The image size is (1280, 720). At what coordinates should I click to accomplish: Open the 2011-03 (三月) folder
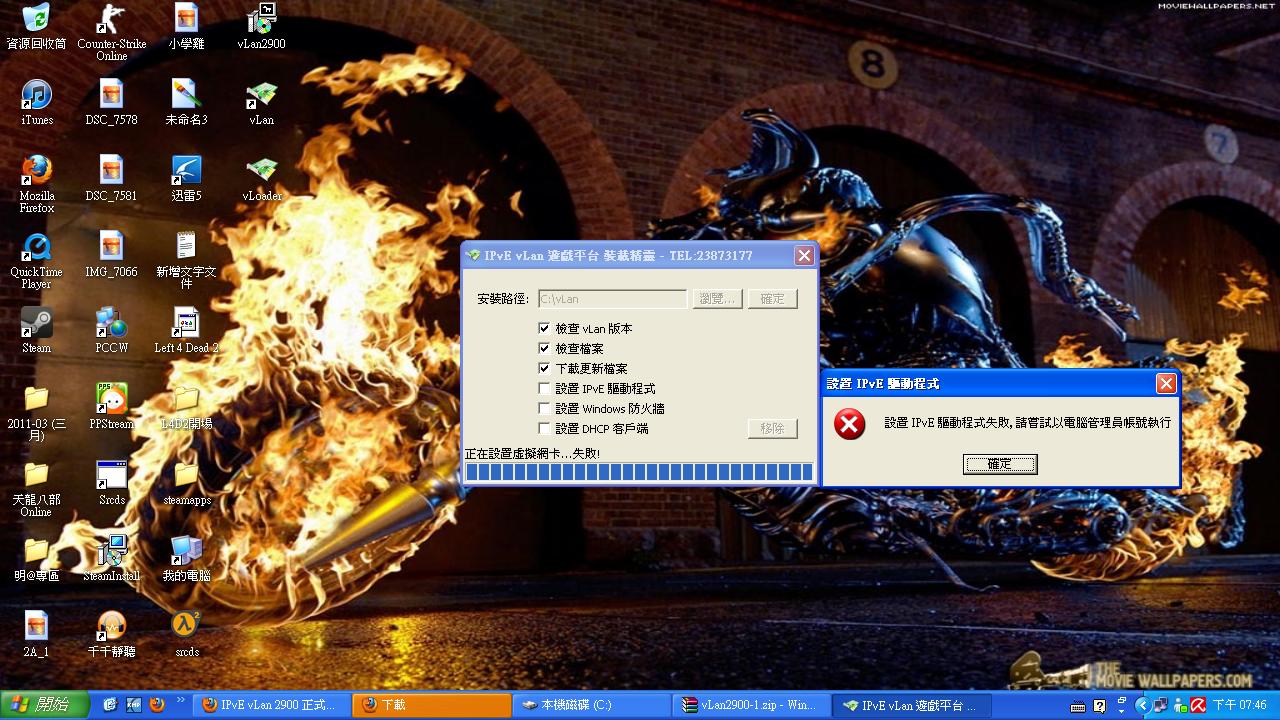(36, 412)
